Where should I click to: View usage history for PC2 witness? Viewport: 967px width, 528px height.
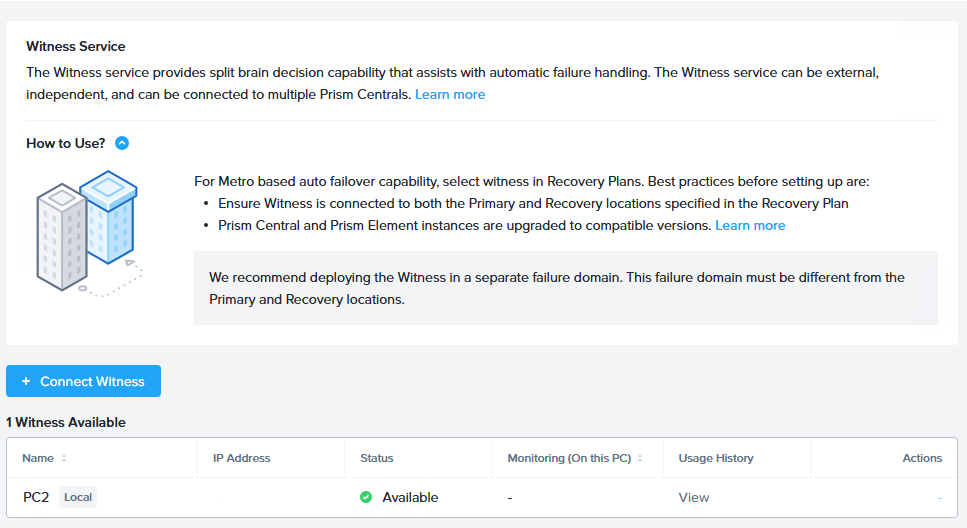(694, 497)
